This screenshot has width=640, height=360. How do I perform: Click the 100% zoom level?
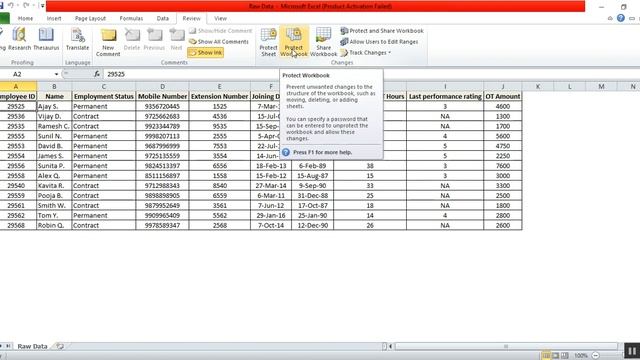coord(580,356)
